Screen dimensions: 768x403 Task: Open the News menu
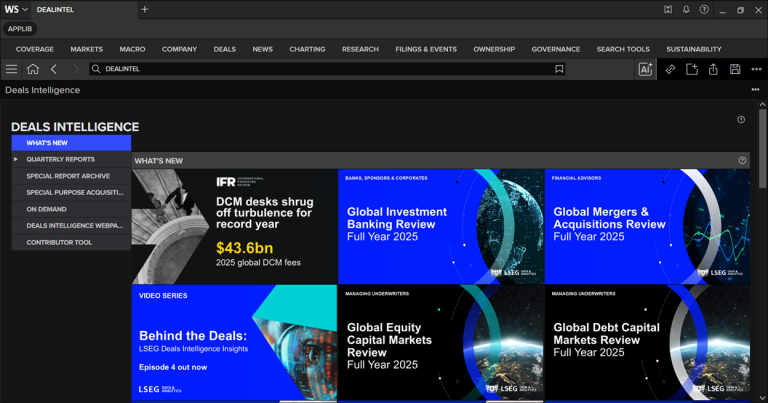(263, 49)
